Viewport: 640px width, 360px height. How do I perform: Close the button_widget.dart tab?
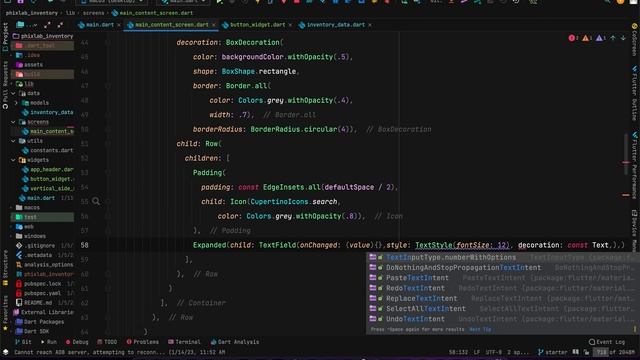click(x=290, y=25)
